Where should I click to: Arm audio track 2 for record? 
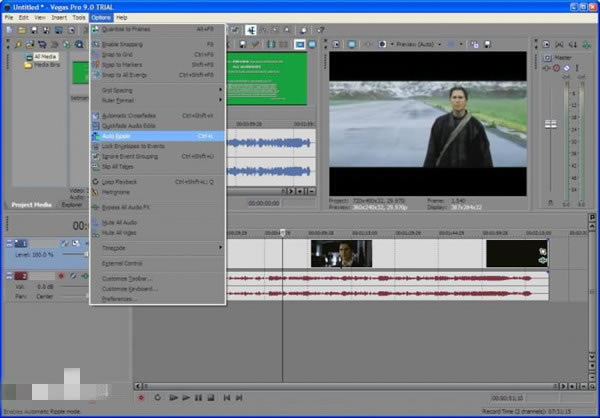tap(60, 275)
